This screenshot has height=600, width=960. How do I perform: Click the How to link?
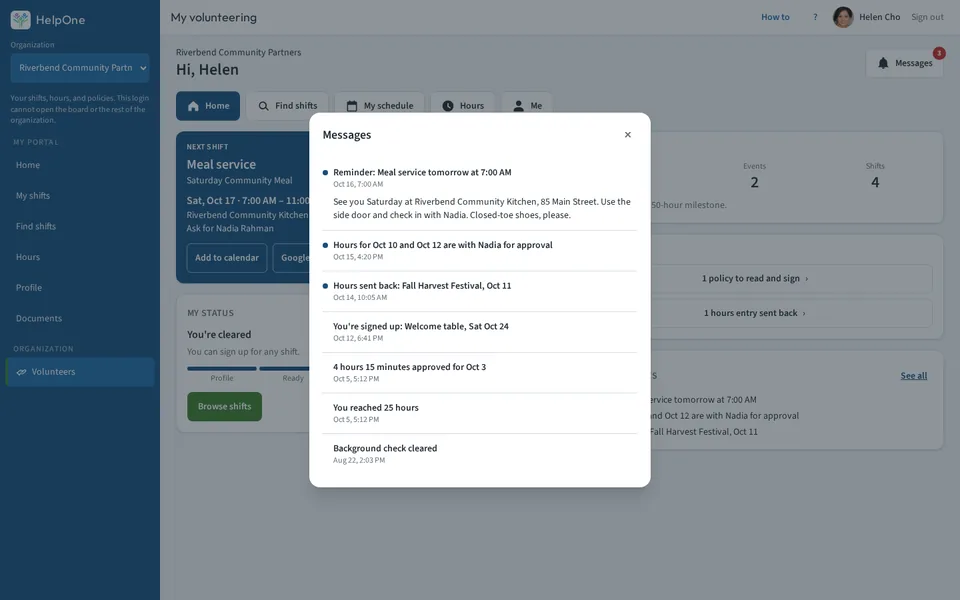tap(775, 17)
